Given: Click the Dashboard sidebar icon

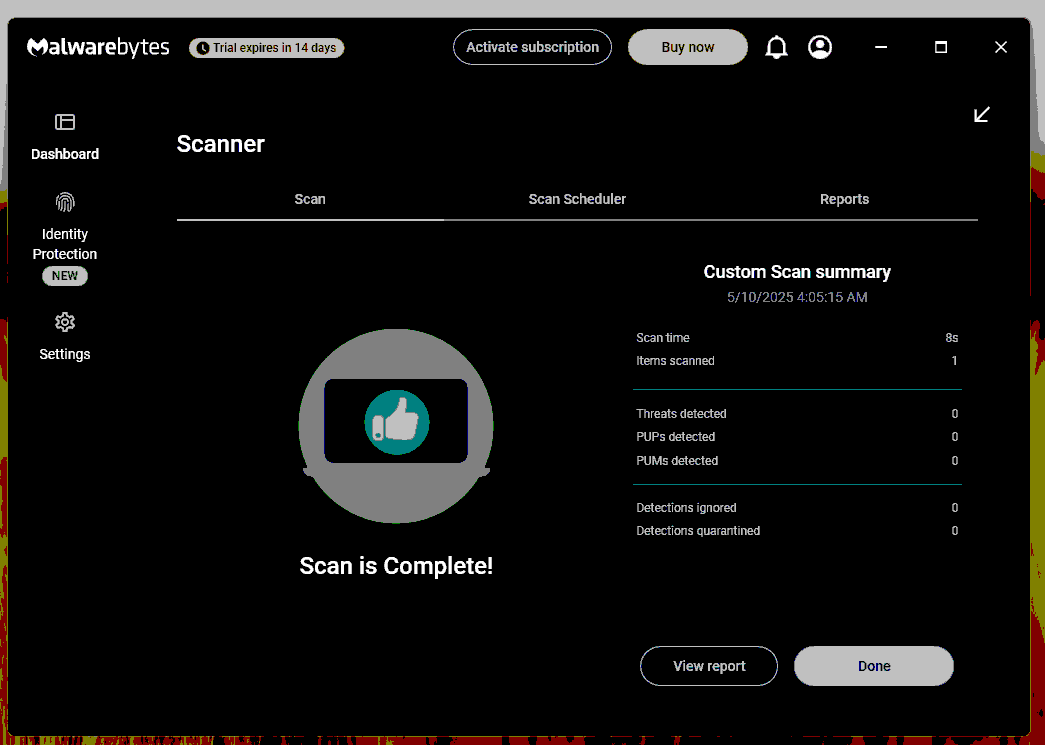Looking at the screenshot, I should click(x=65, y=122).
